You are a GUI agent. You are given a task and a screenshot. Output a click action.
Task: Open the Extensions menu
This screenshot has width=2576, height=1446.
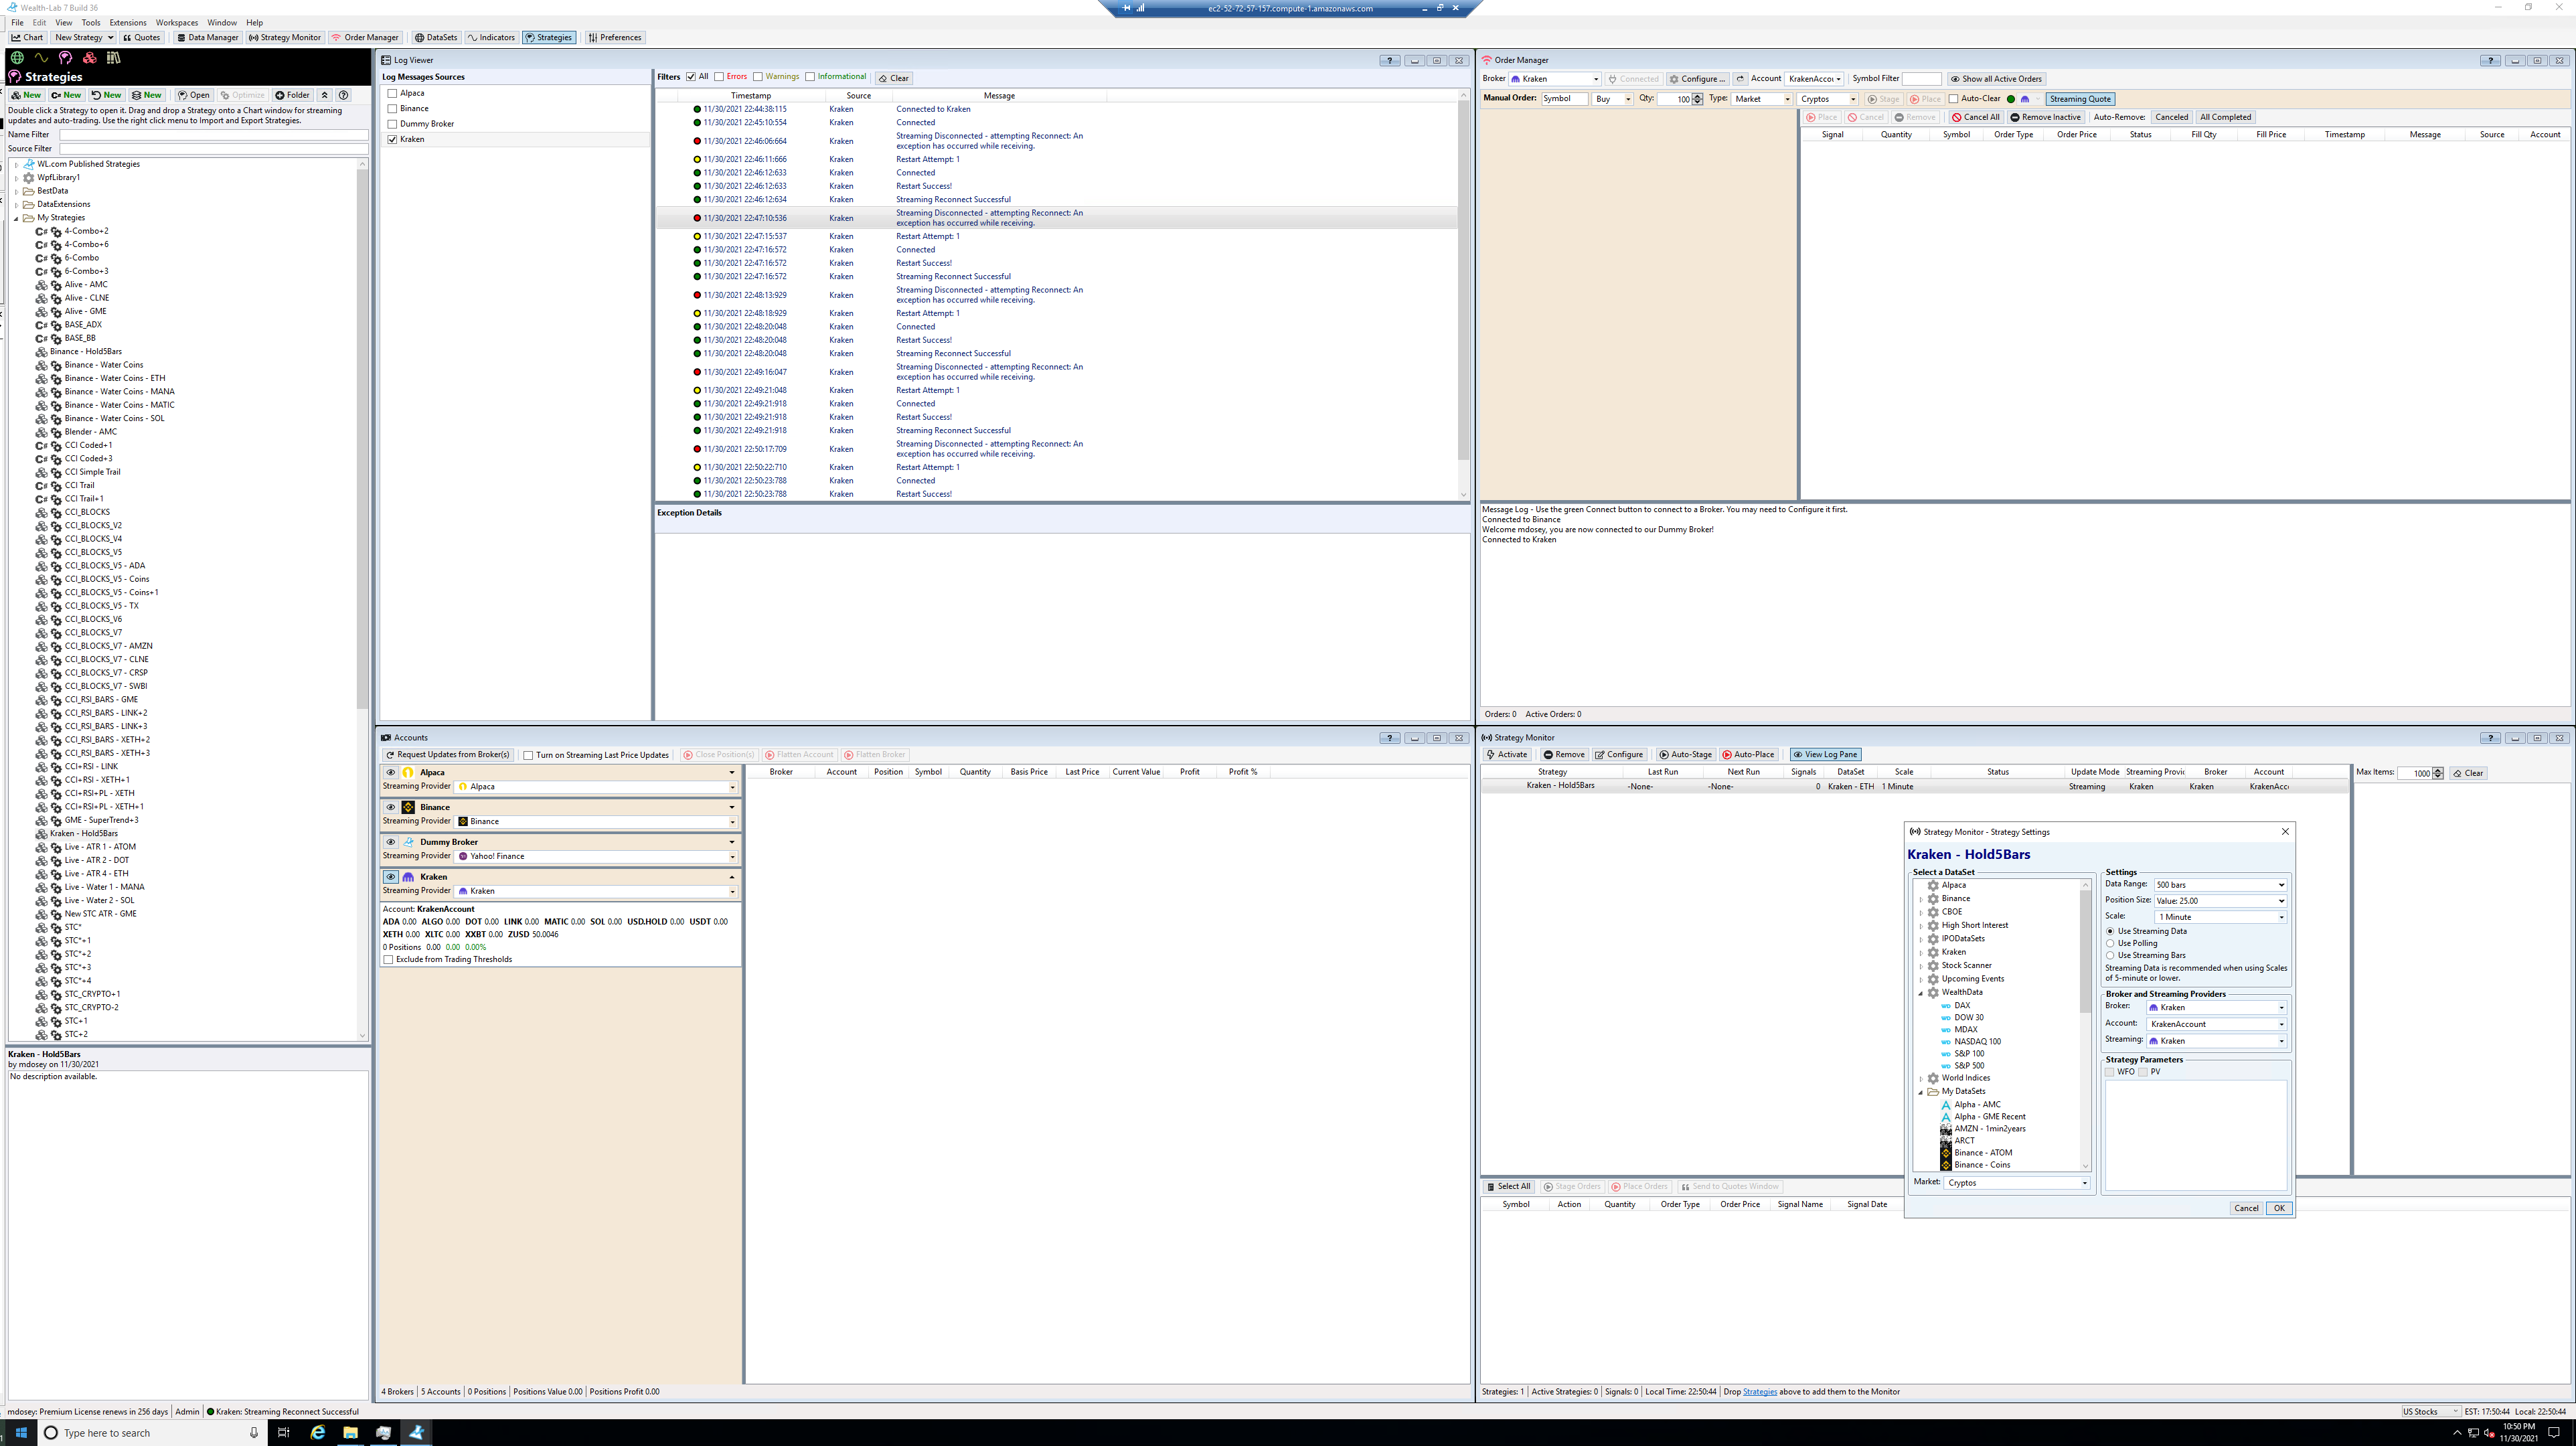click(x=127, y=22)
